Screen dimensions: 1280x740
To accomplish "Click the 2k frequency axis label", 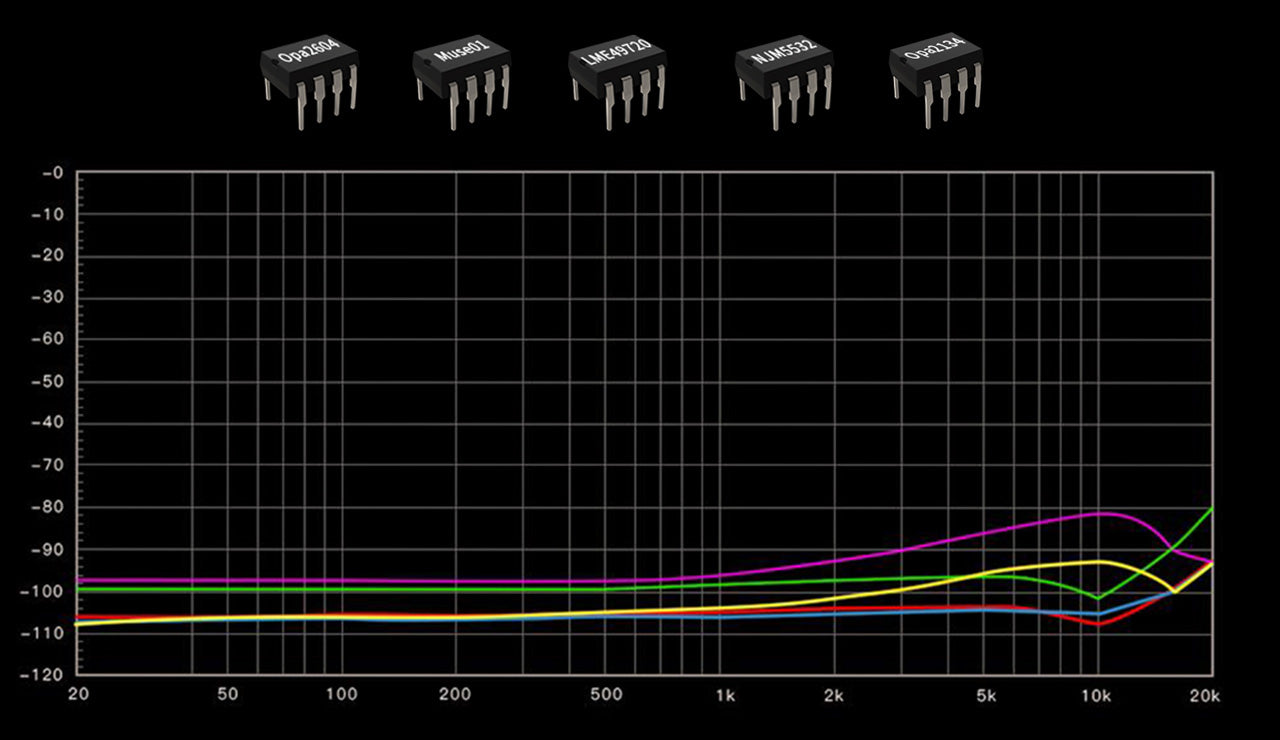I will pyautogui.click(x=834, y=695).
